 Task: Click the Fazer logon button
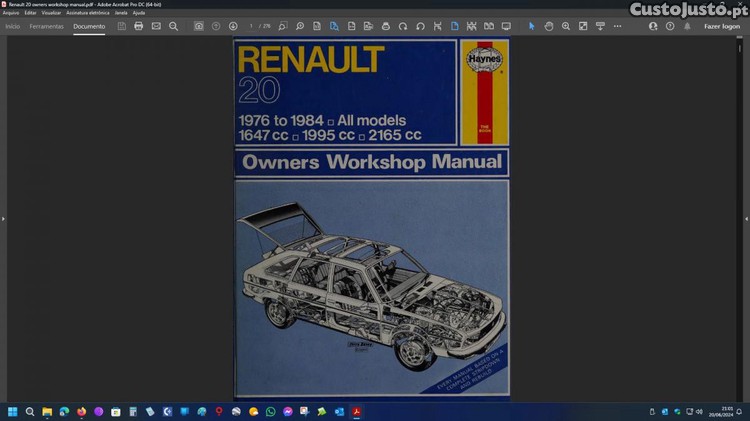[722, 26]
